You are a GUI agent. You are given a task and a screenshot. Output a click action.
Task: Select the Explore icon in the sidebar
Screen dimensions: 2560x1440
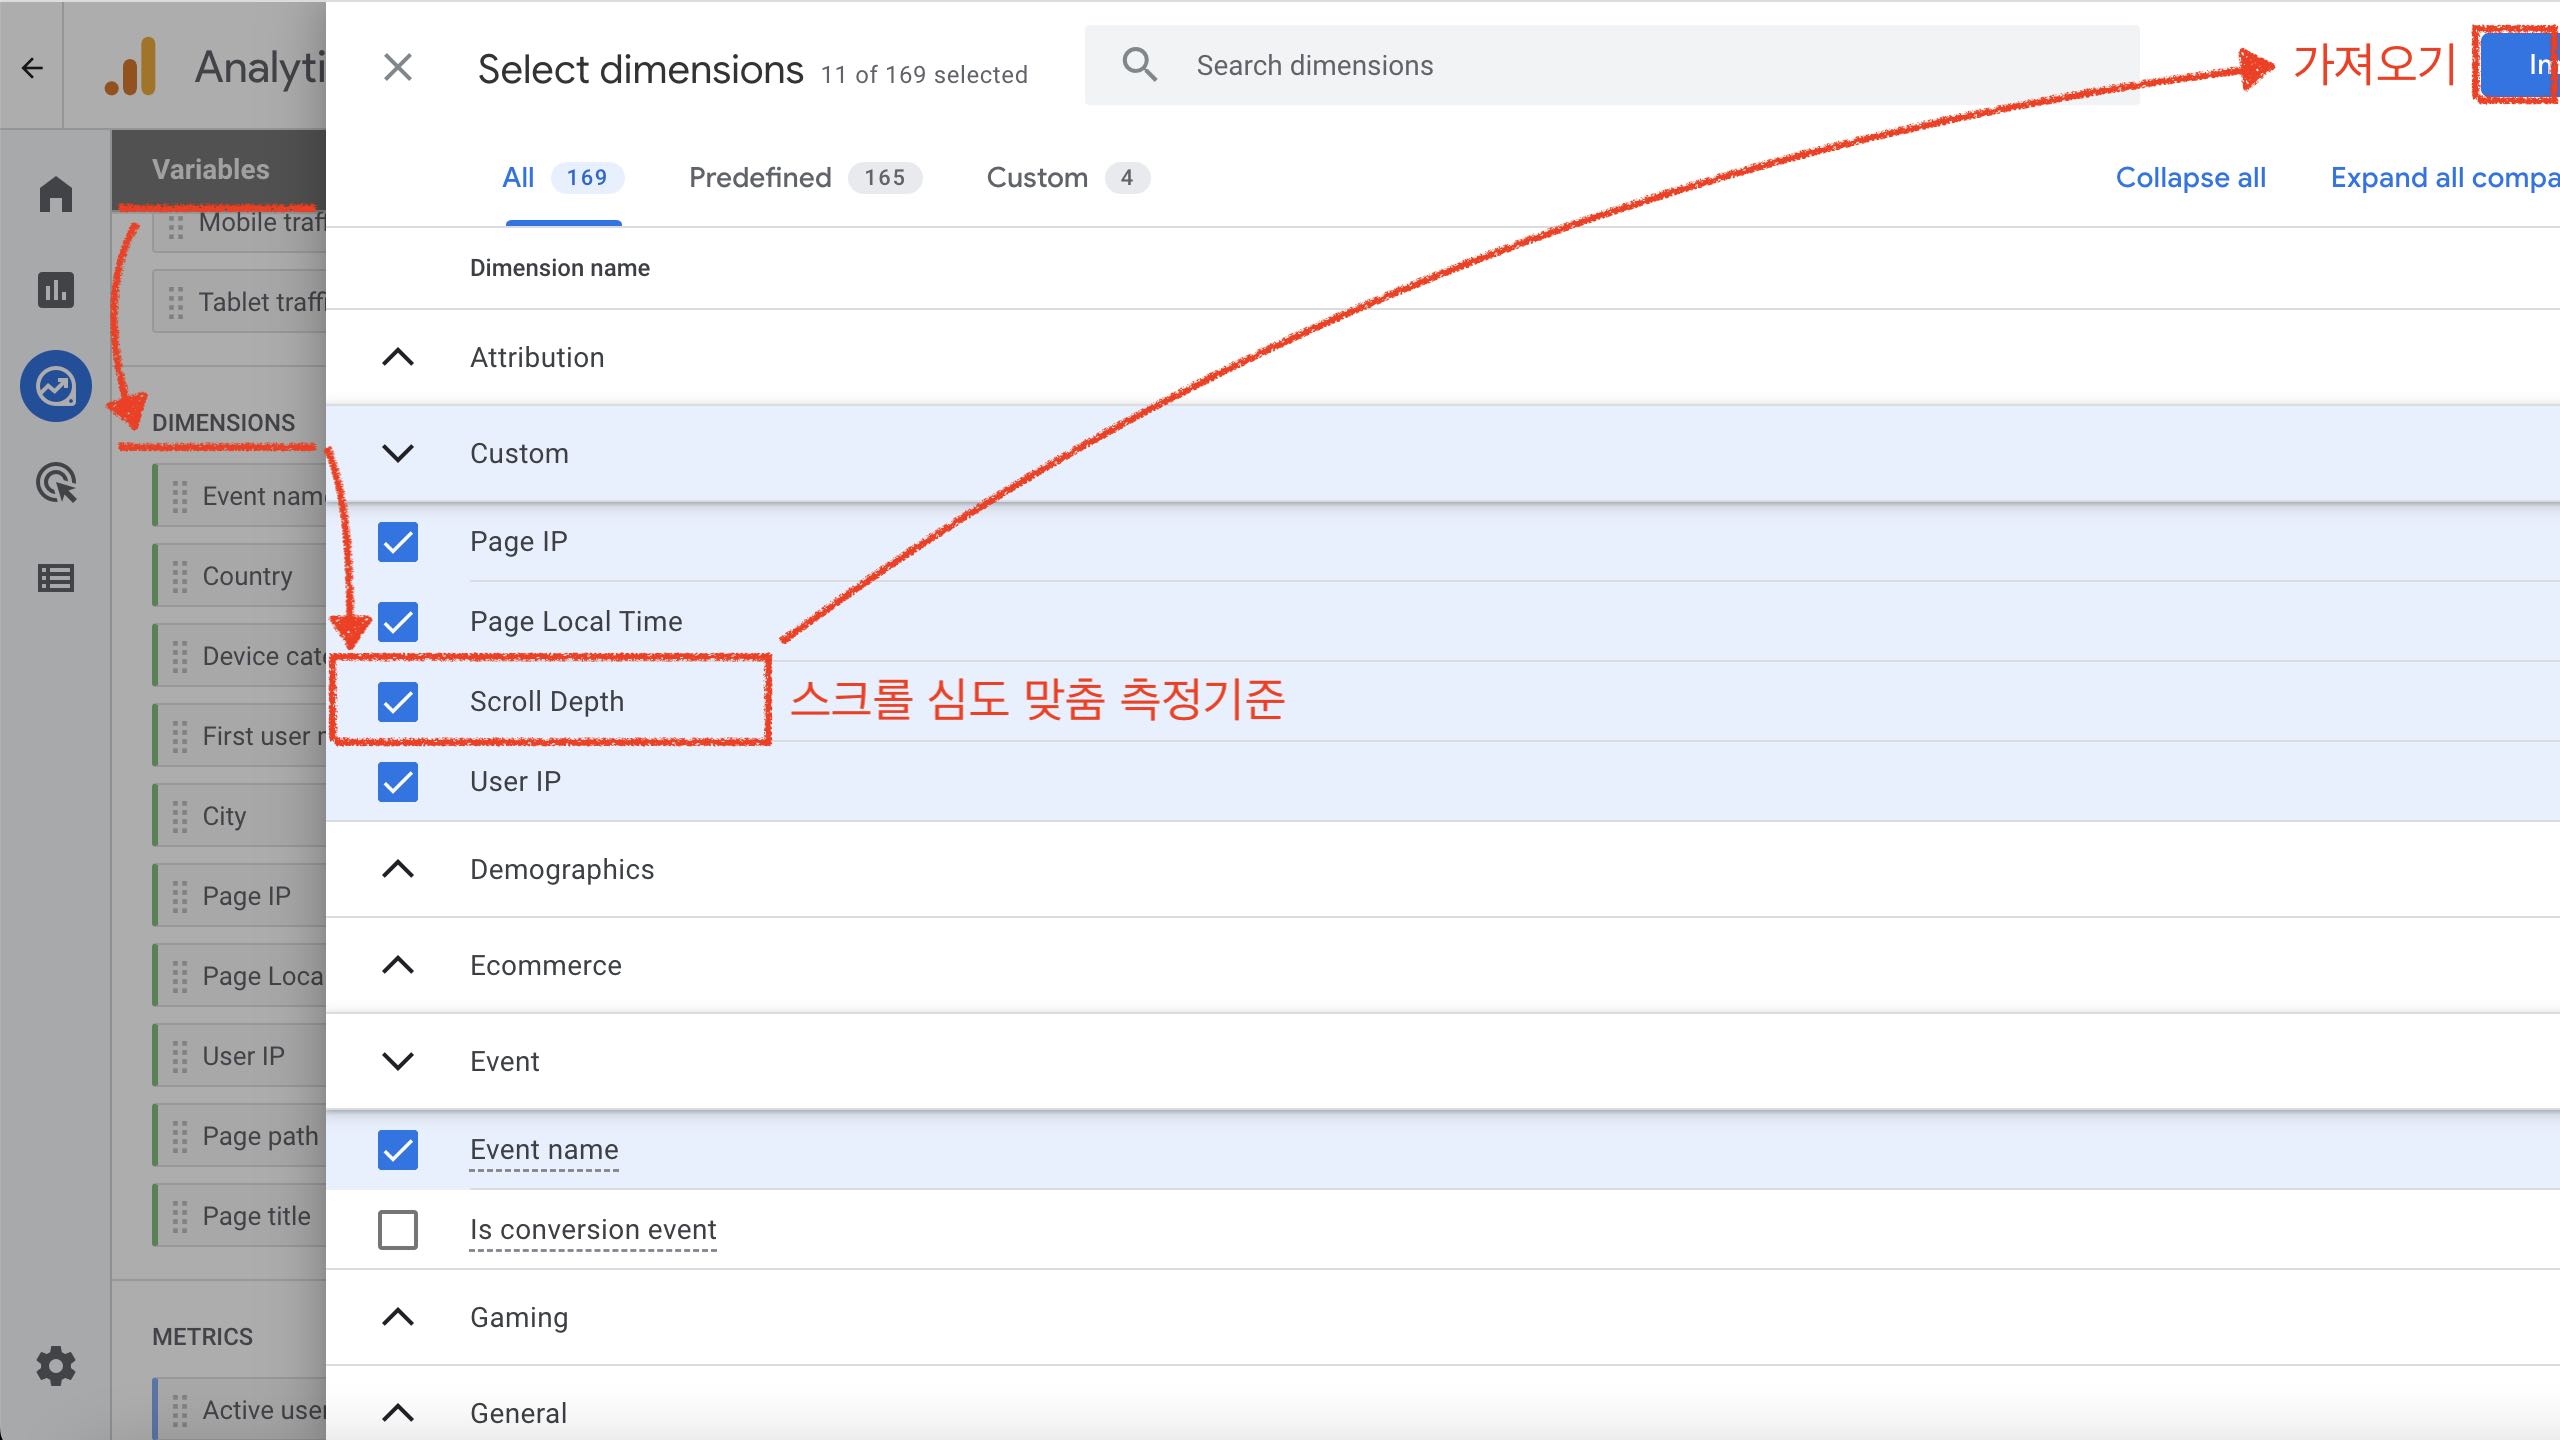coord(55,385)
